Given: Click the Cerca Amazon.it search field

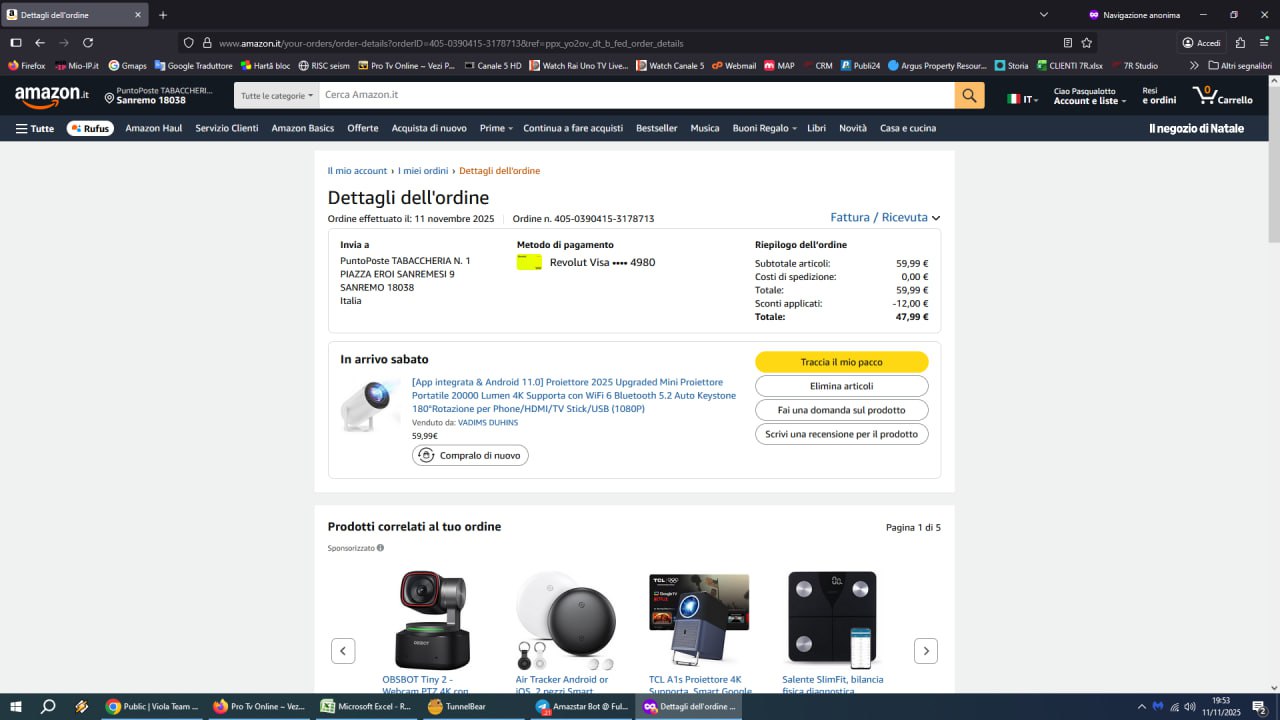Looking at the screenshot, I should click(635, 95).
